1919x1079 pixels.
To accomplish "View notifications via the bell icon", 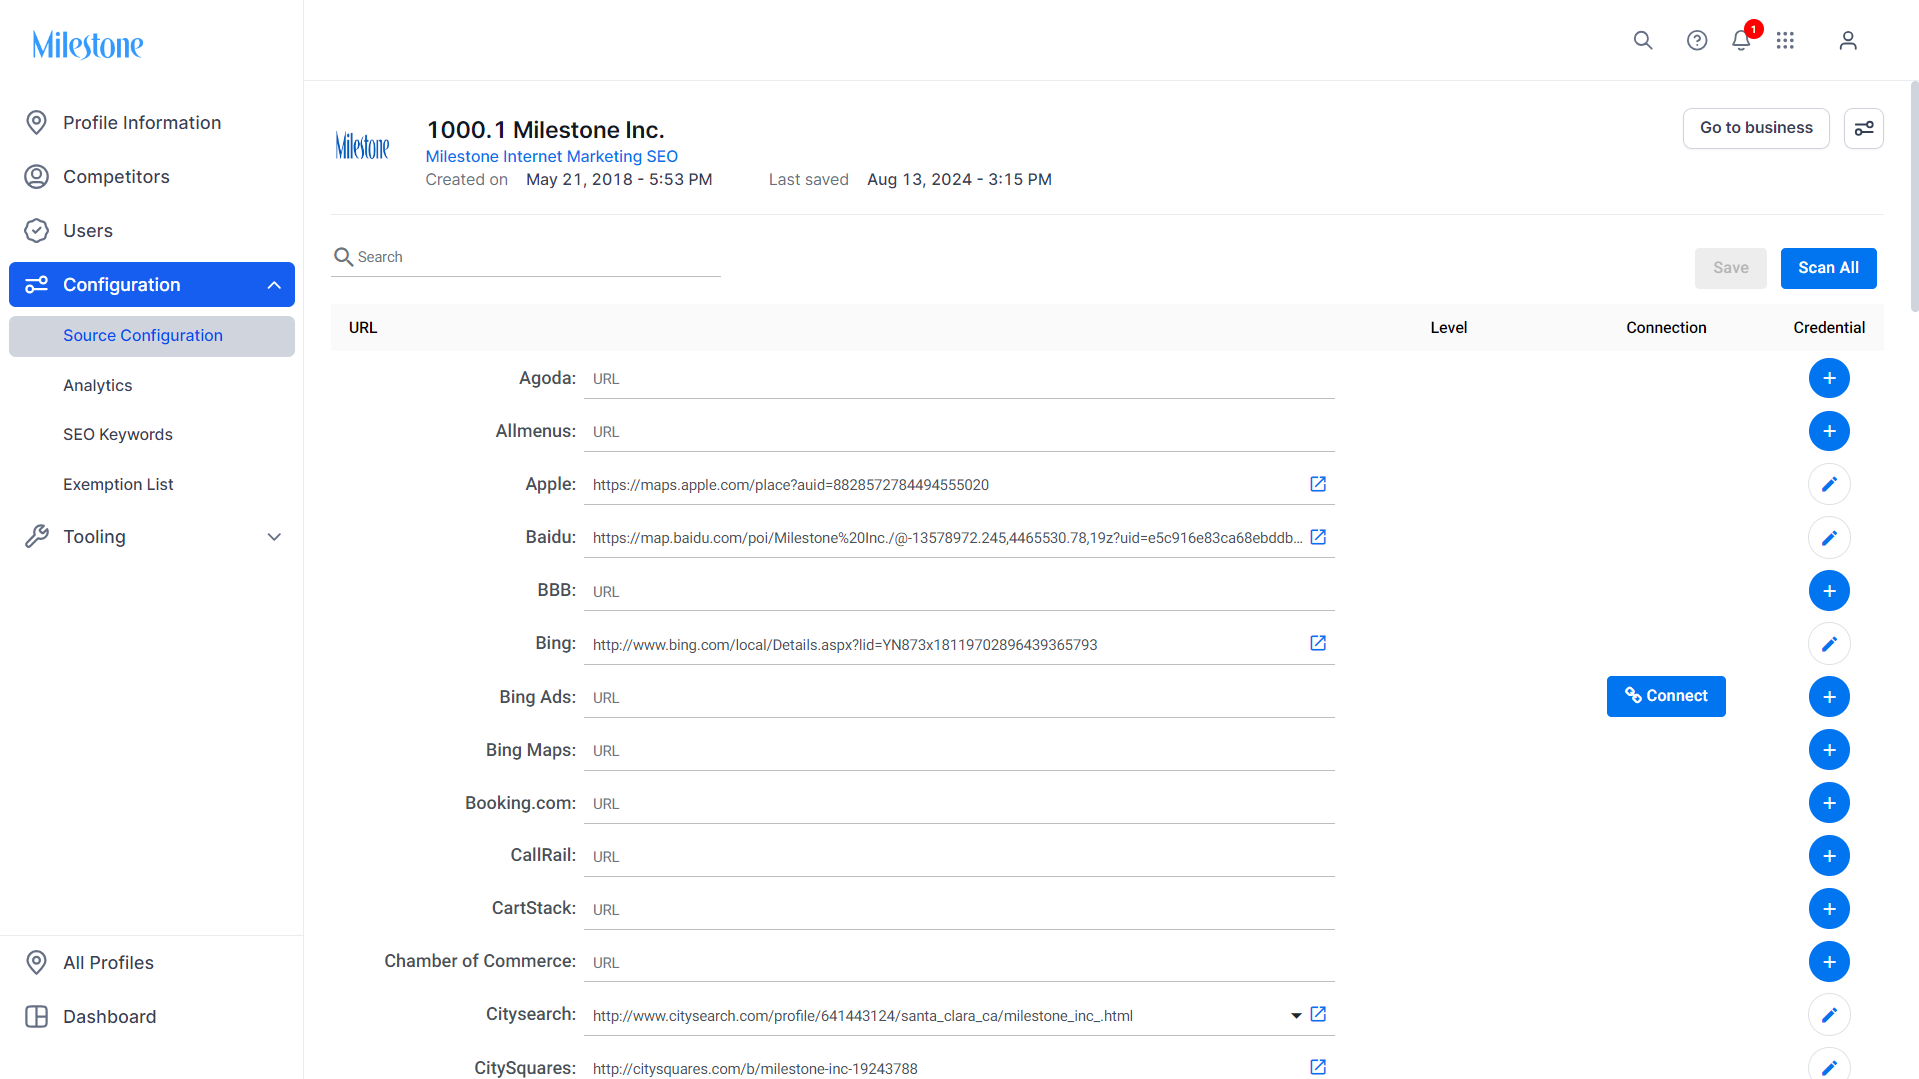I will pos(1741,40).
